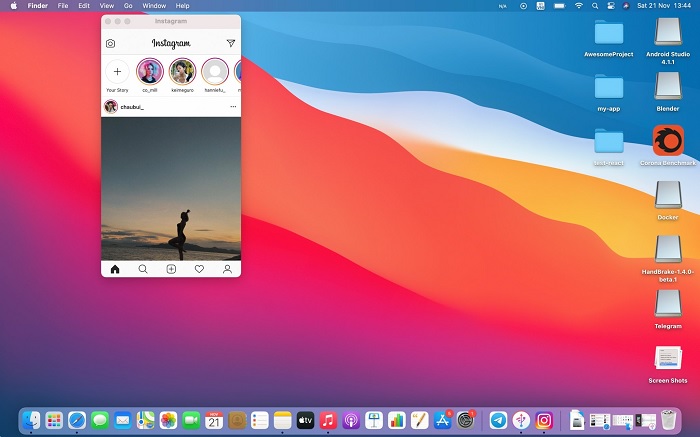Viewport: 700px width, 437px height.
Task: Open the Apple menu
Action: click(x=13, y=6)
